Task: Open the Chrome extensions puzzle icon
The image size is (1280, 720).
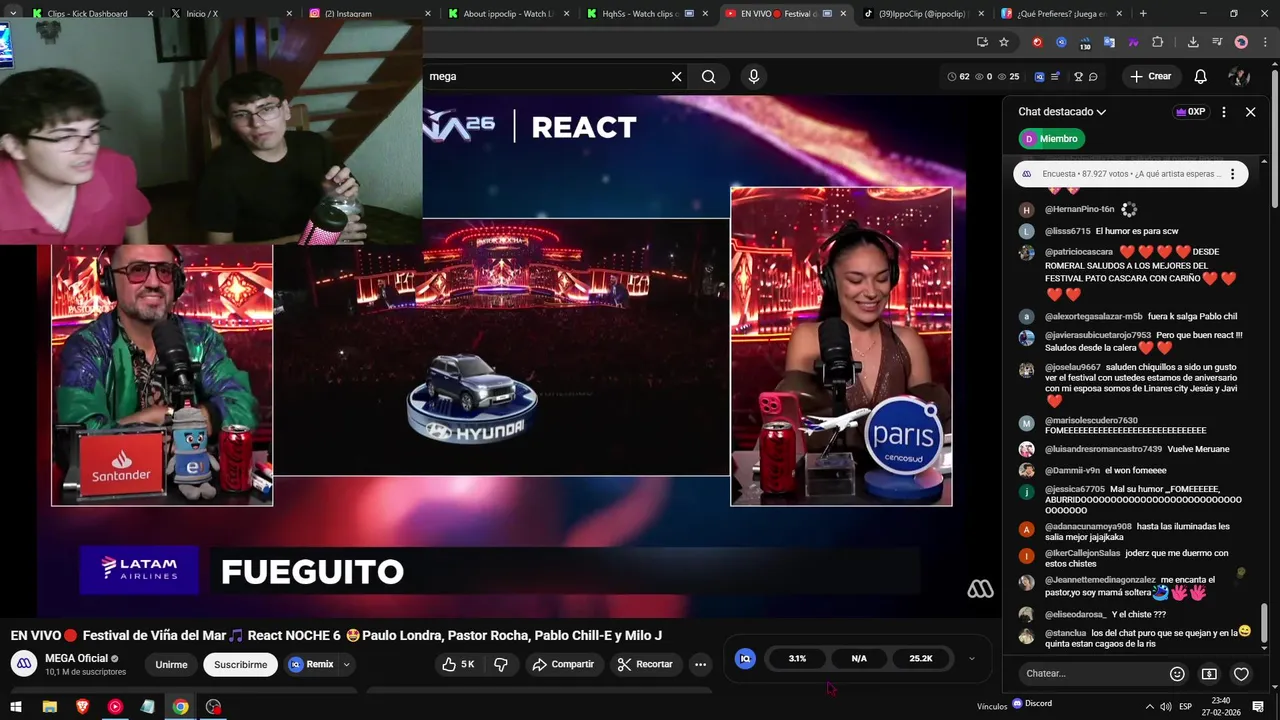Action: coord(1158,42)
